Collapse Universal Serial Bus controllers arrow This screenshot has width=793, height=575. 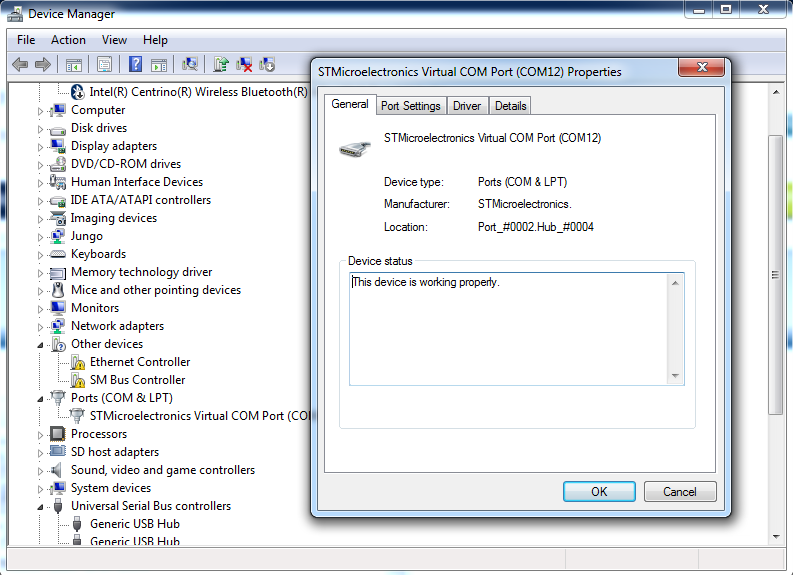tap(40, 507)
